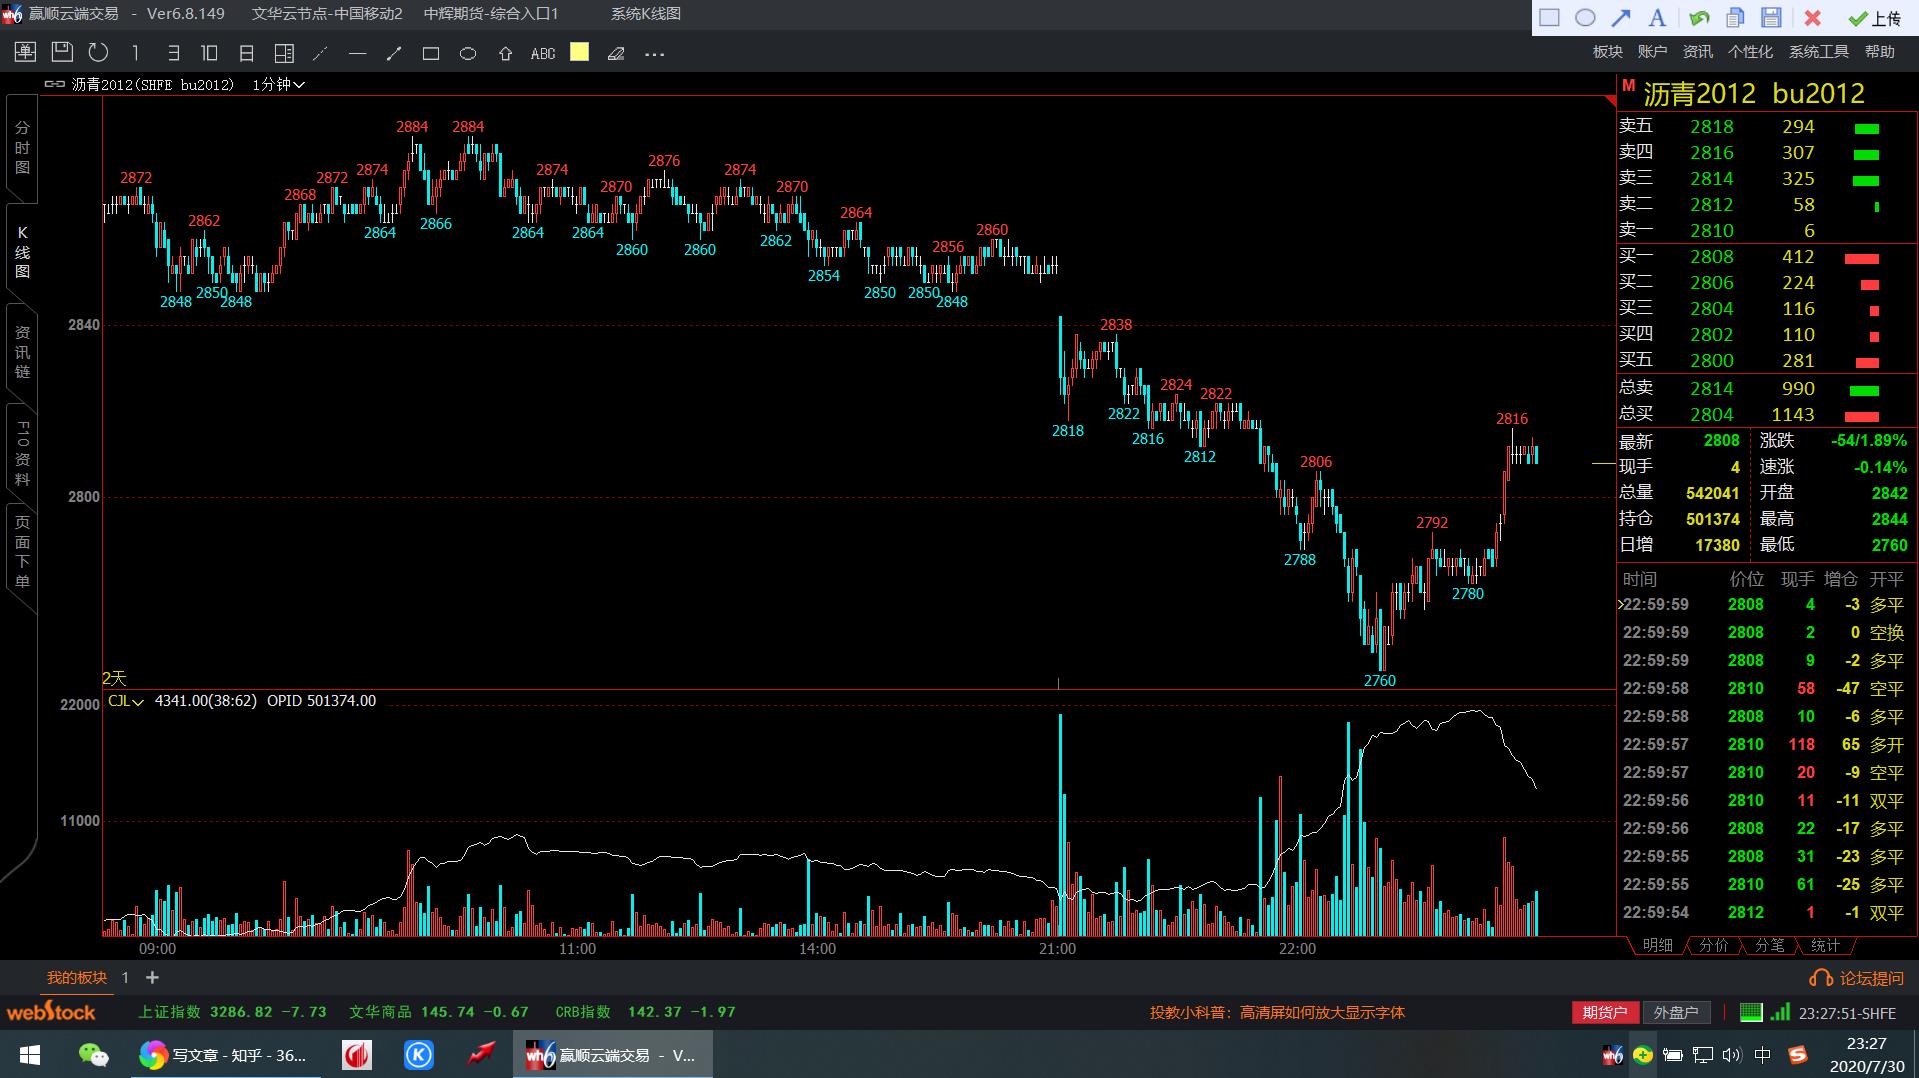Pick the screenshot rectangle annotation tool
The image size is (1919, 1078).
1549,17
